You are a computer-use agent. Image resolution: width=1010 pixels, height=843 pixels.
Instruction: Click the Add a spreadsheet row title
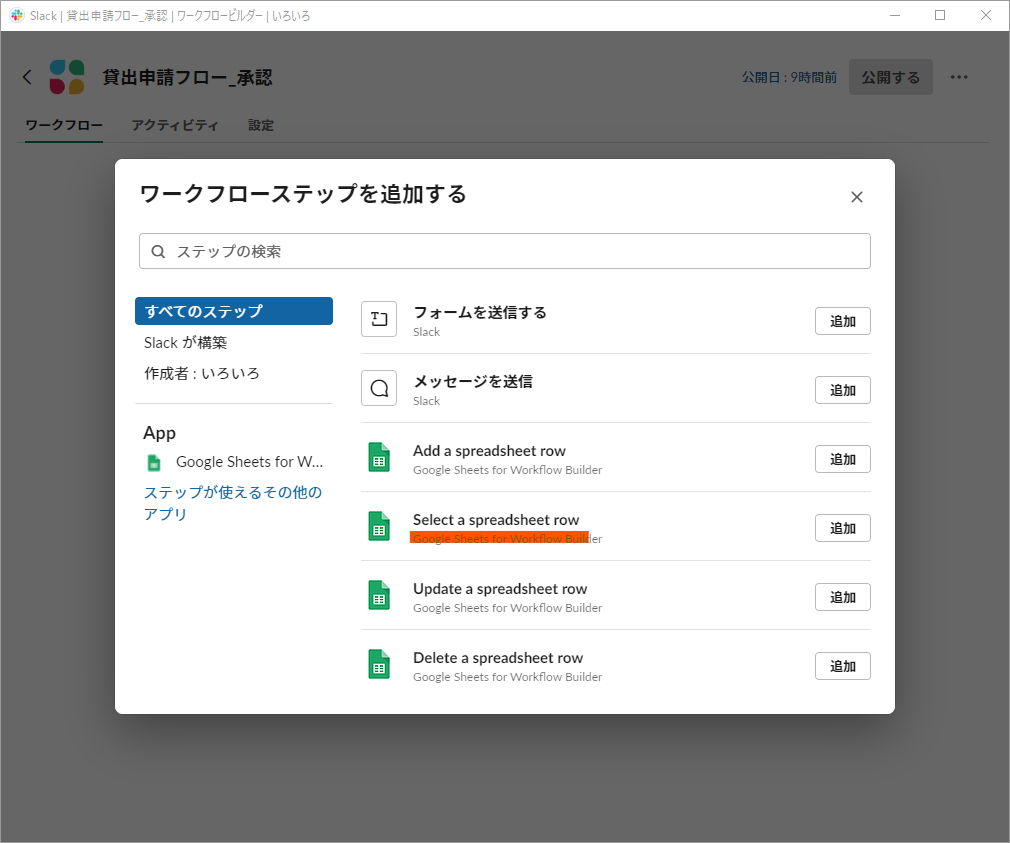pyautogui.click(x=490, y=451)
